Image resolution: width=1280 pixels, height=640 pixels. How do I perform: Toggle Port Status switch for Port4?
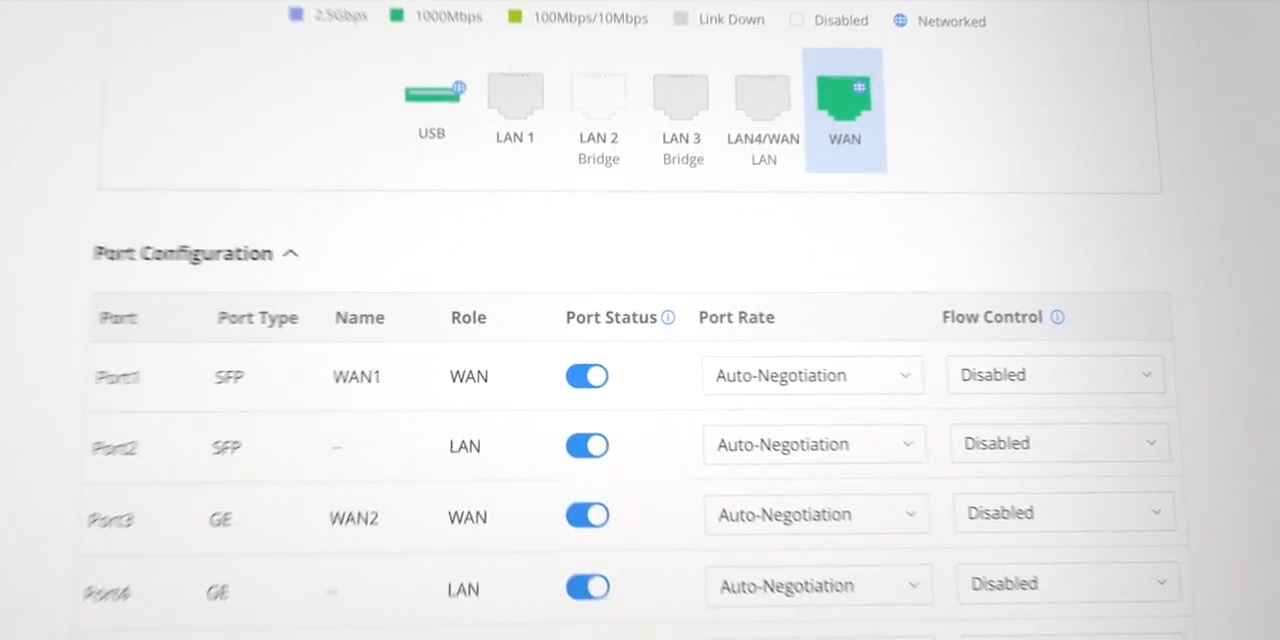click(x=587, y=587)
